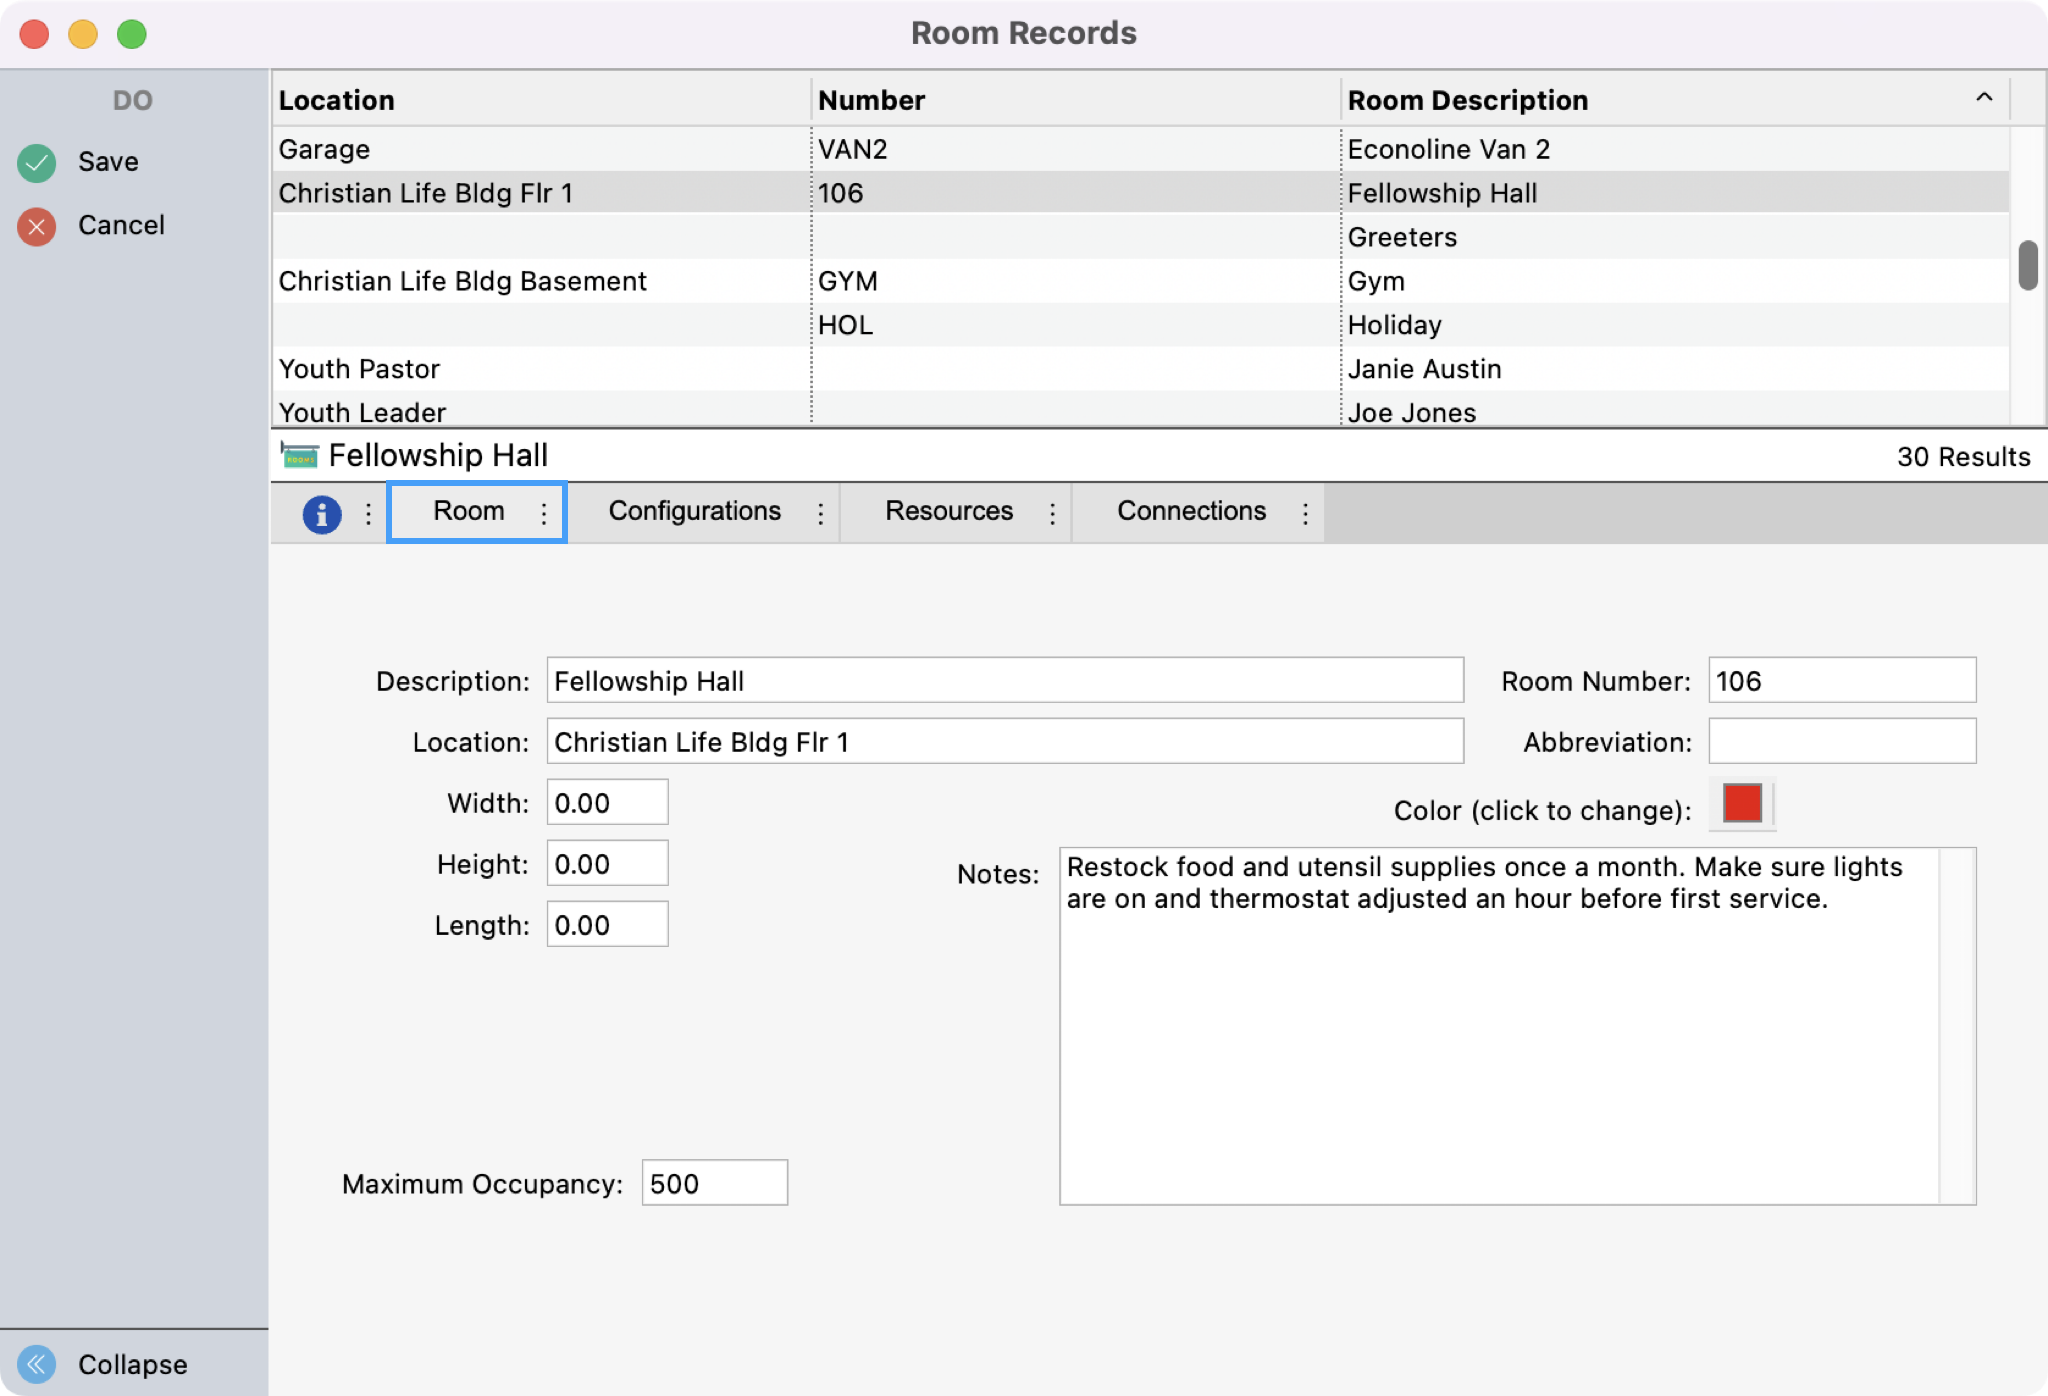Screen dimensions: 2048x1396
Task: Change the red room color swatch
Action: 1742,803
